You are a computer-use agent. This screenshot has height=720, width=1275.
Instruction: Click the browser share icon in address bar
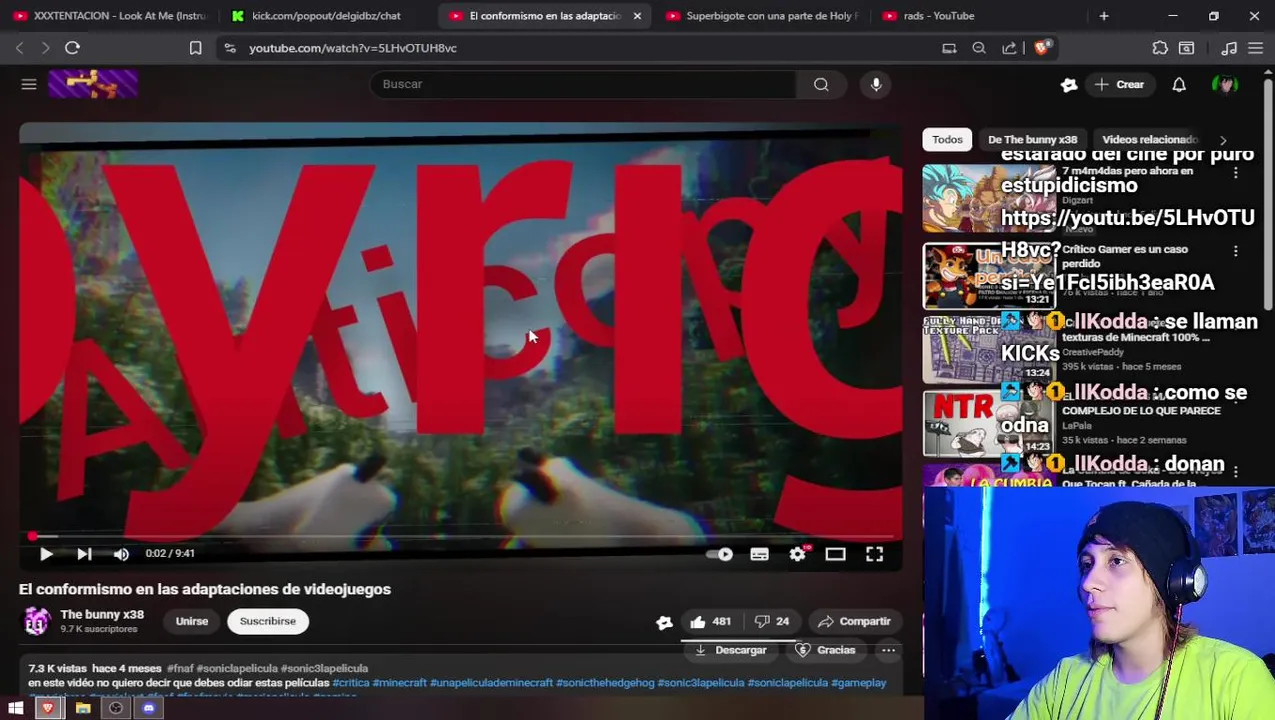pos(1009,47)
